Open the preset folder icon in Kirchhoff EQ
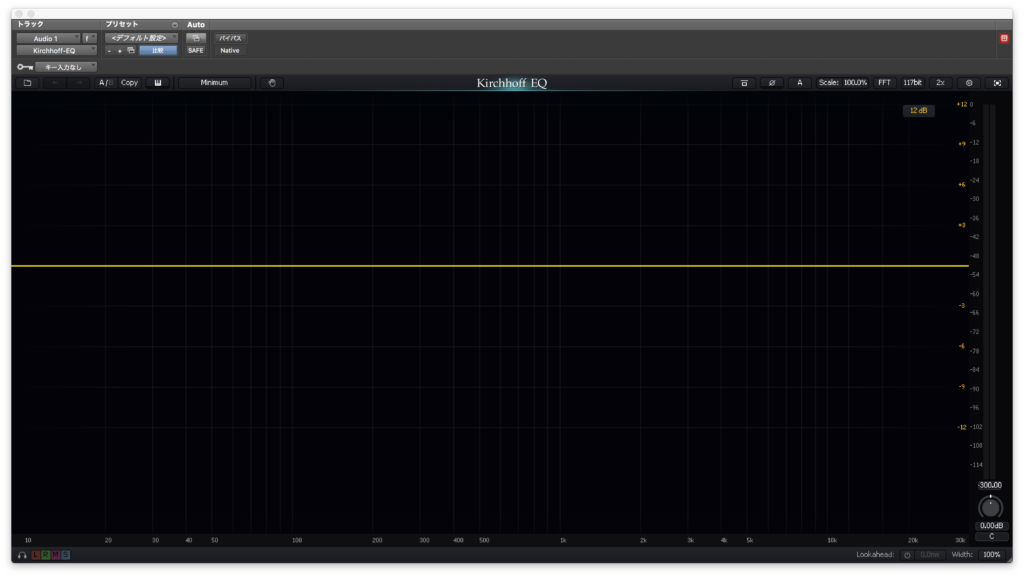 tap(27, 83)
